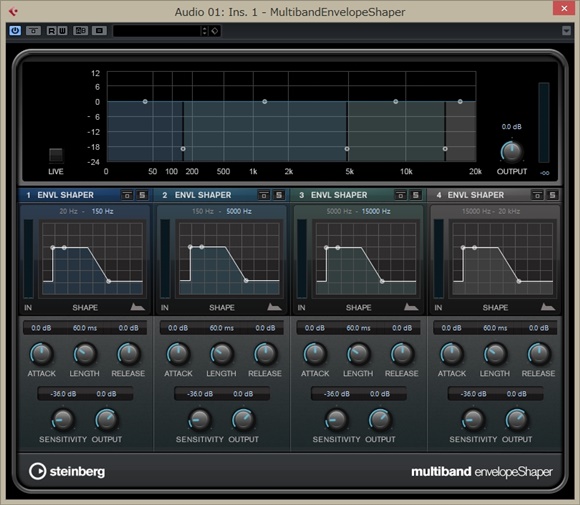Switch band 2 SHAPE display mode icon

coord(274,307)
